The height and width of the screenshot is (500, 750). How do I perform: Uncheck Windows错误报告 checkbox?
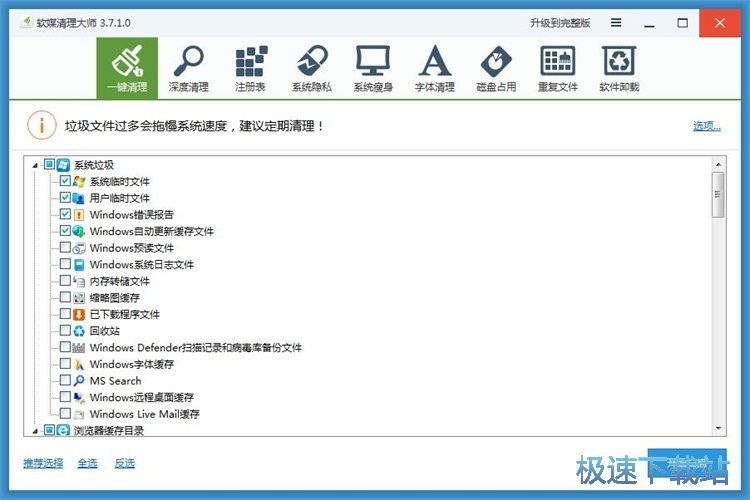pyautogui.click(x=65, y=214)
